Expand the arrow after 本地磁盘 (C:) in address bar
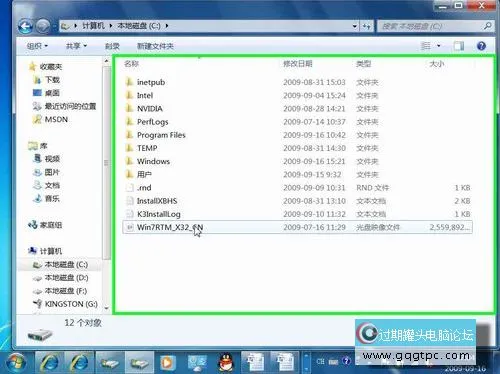The width and height of the screenshot is (500, 374). [166, 26]
